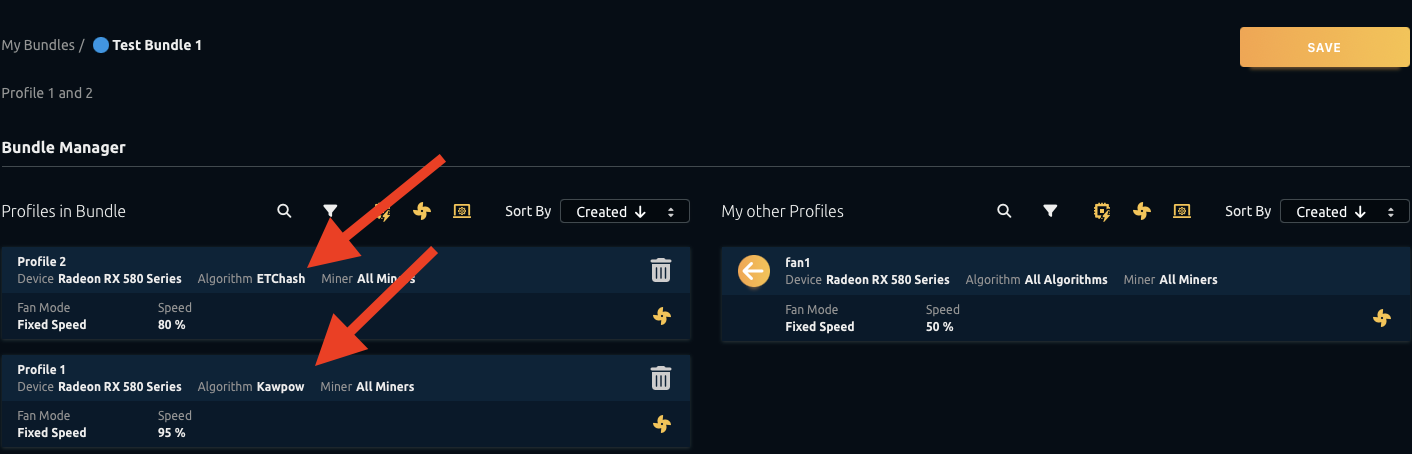Delete Profile 2 from the bundle
The width and height of the screenshot is (1412, 454).
pos(661,270)
